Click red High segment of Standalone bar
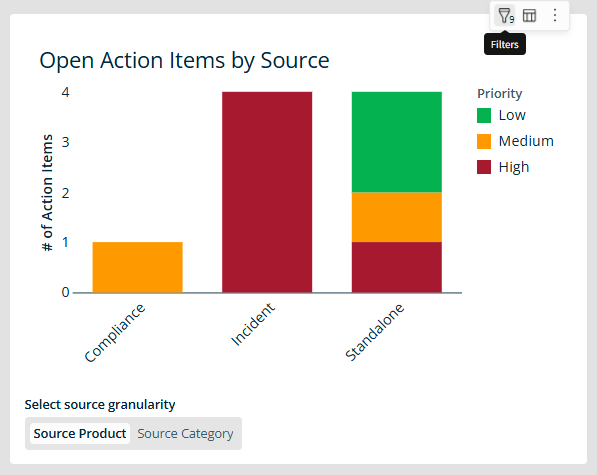 pos(397,267)
